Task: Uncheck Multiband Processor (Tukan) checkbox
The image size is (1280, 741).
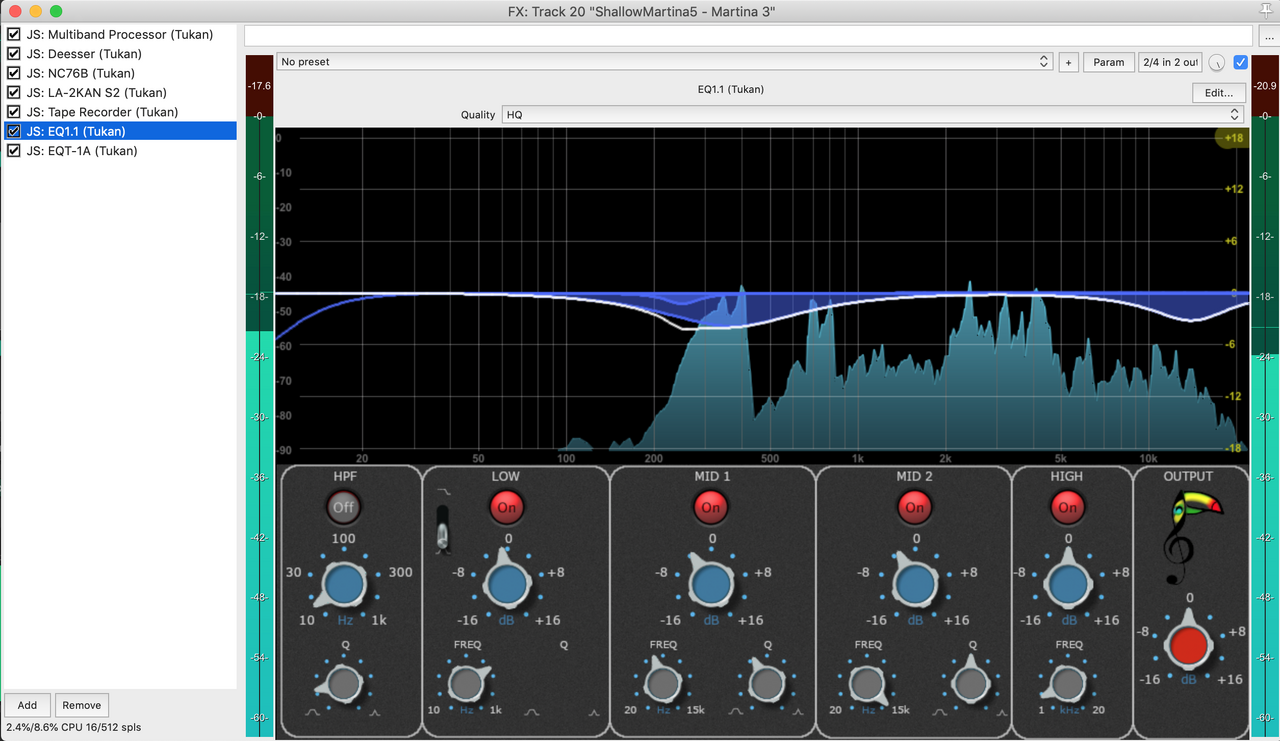Action: 14,34
